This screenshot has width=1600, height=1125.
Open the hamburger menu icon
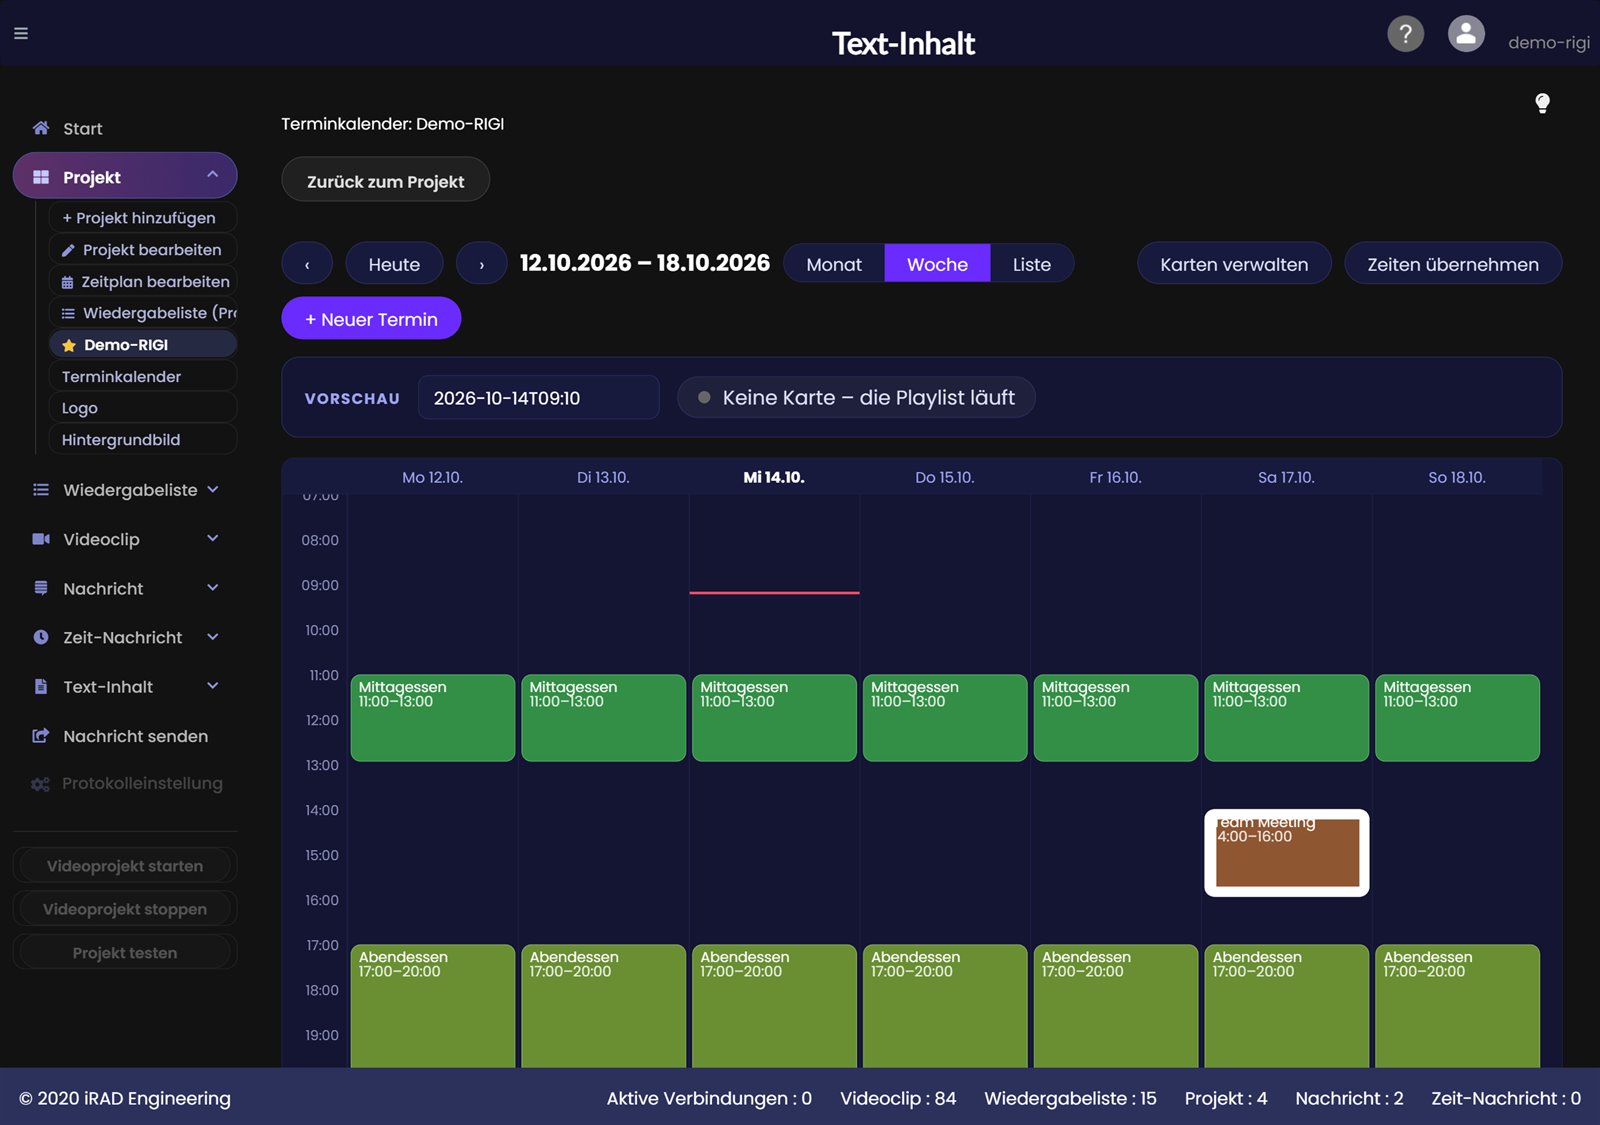[21, 33]
